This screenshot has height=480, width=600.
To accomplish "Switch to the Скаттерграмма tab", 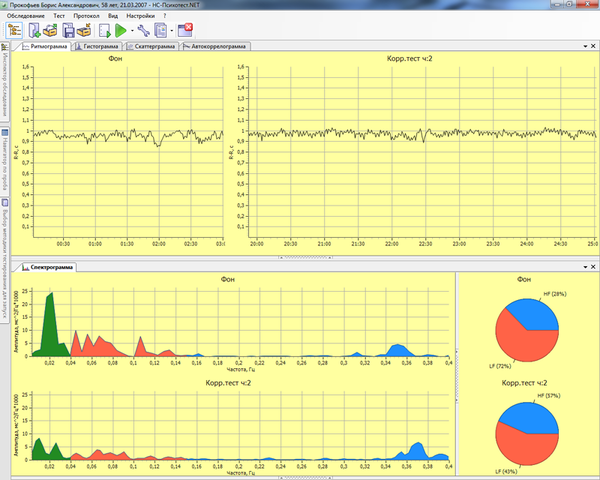I will [151, 46].
